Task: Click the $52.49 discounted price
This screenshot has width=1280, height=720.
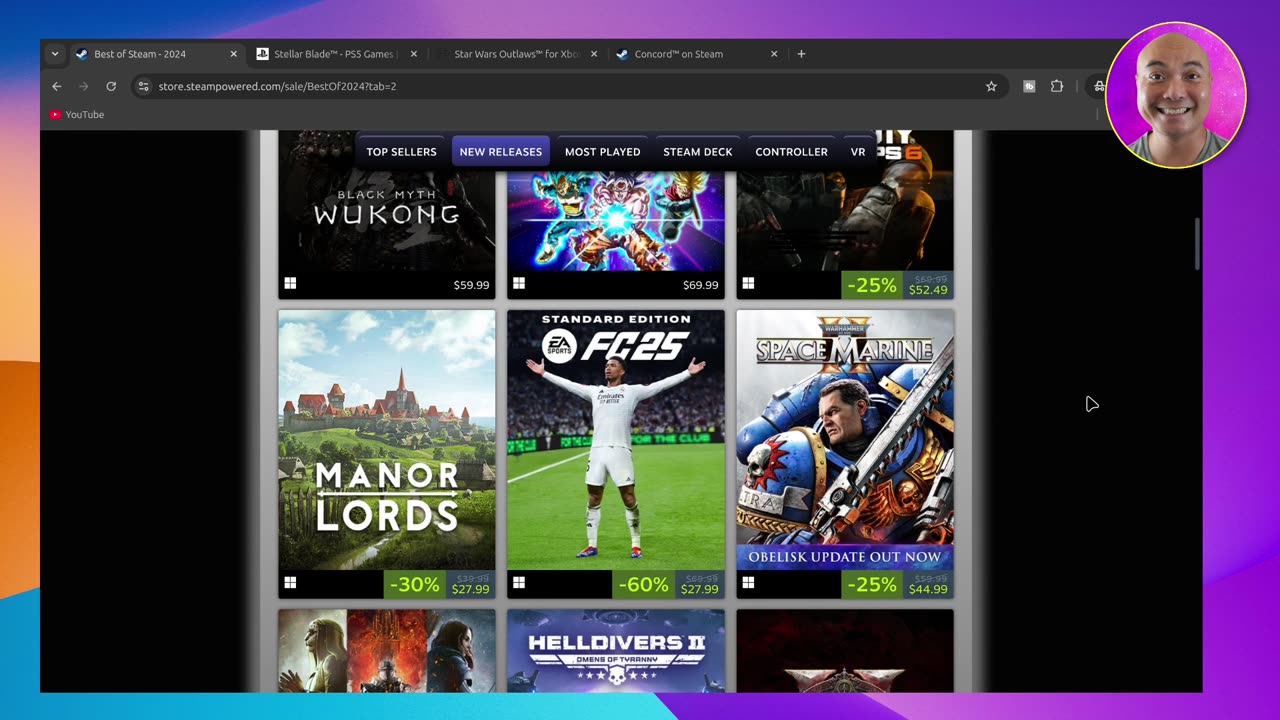Action: [x=928, y=290]
